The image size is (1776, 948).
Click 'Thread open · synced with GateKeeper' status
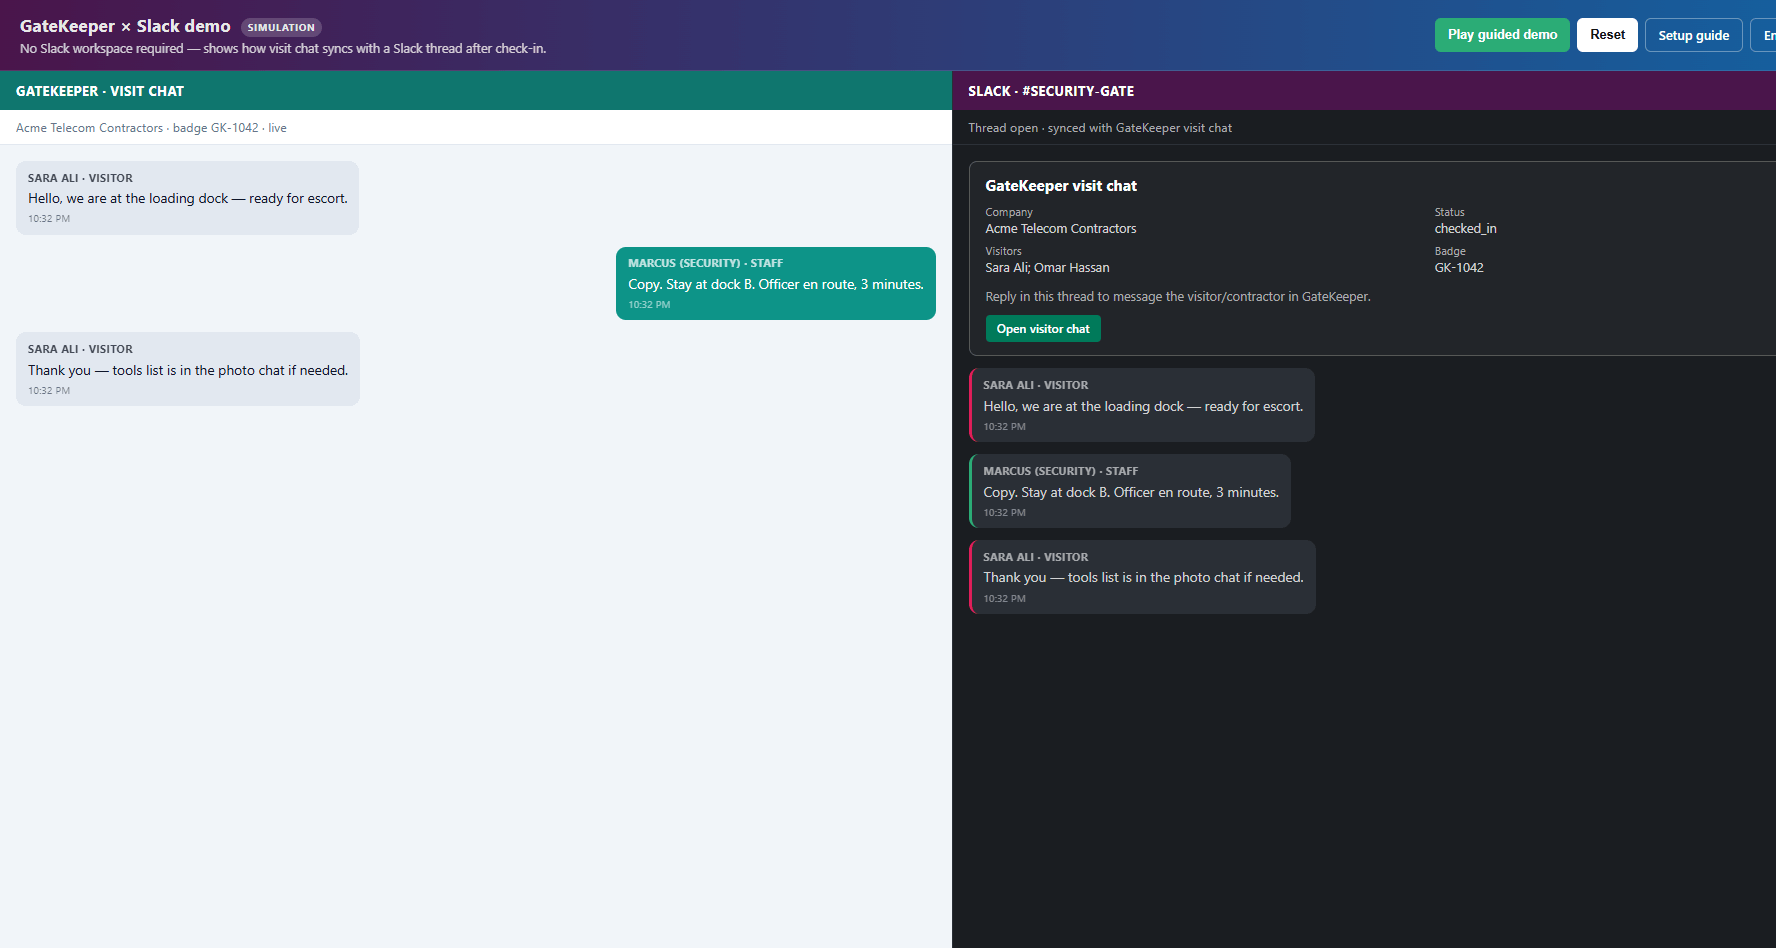click(x=1100, y=128)
